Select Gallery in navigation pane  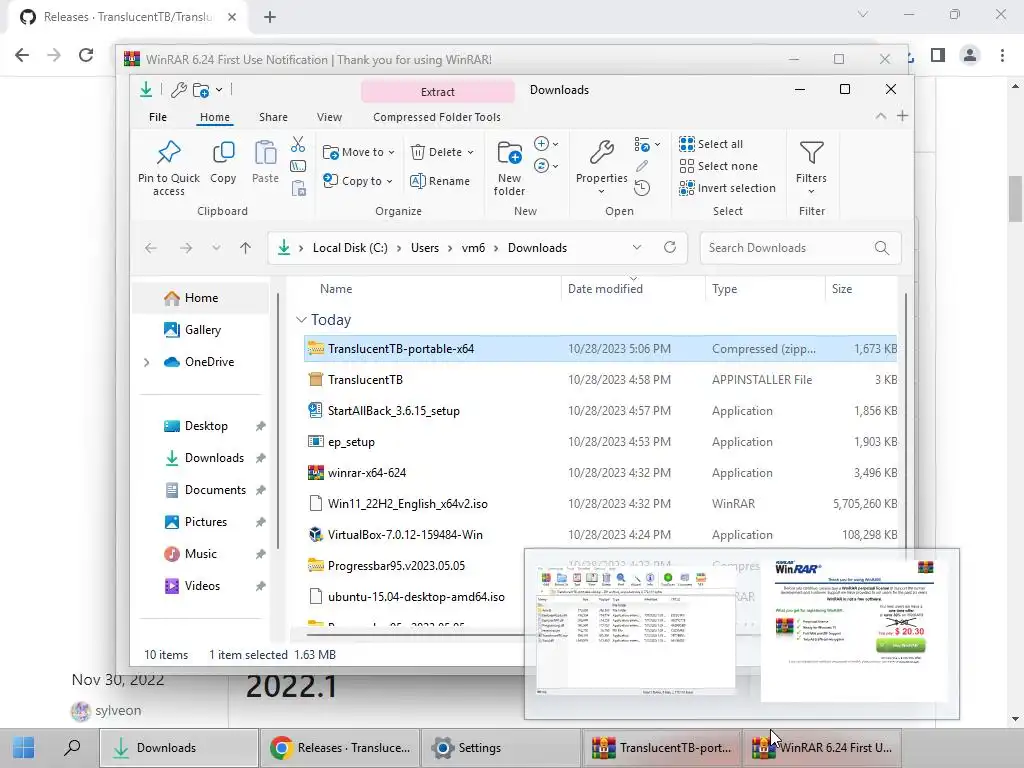[x=202, y=330]
